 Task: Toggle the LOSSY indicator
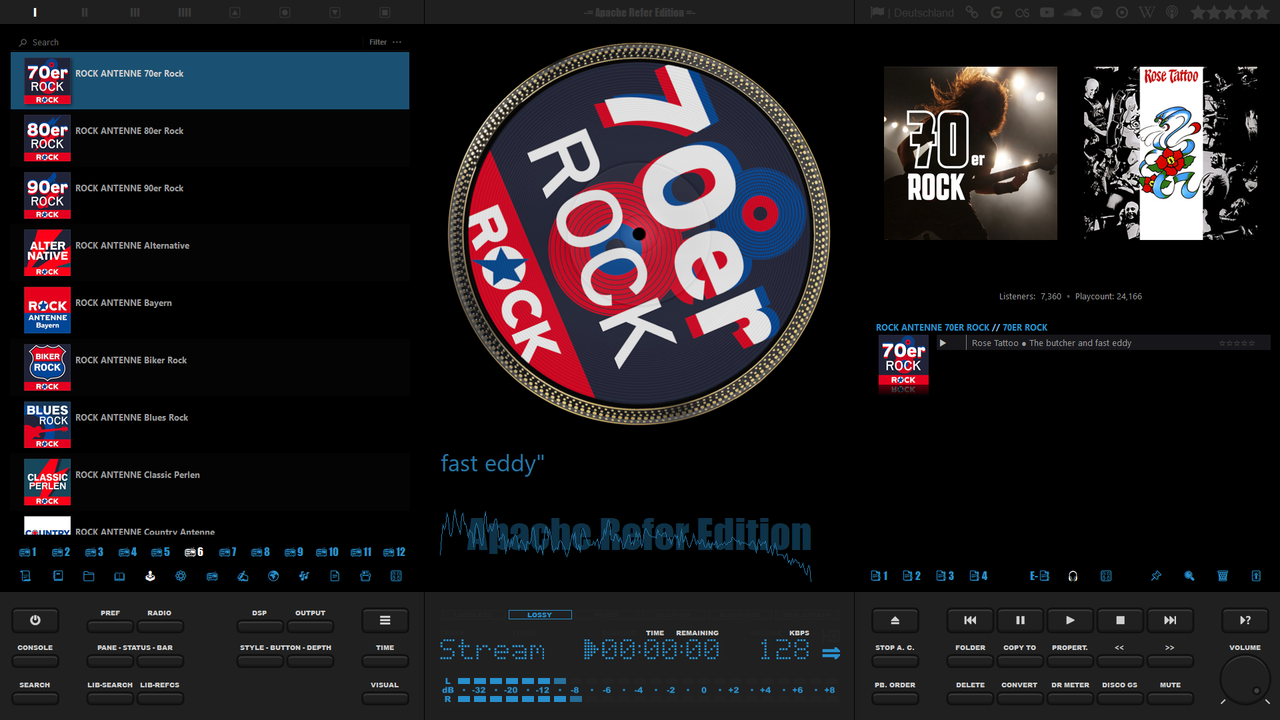(539, 615)
